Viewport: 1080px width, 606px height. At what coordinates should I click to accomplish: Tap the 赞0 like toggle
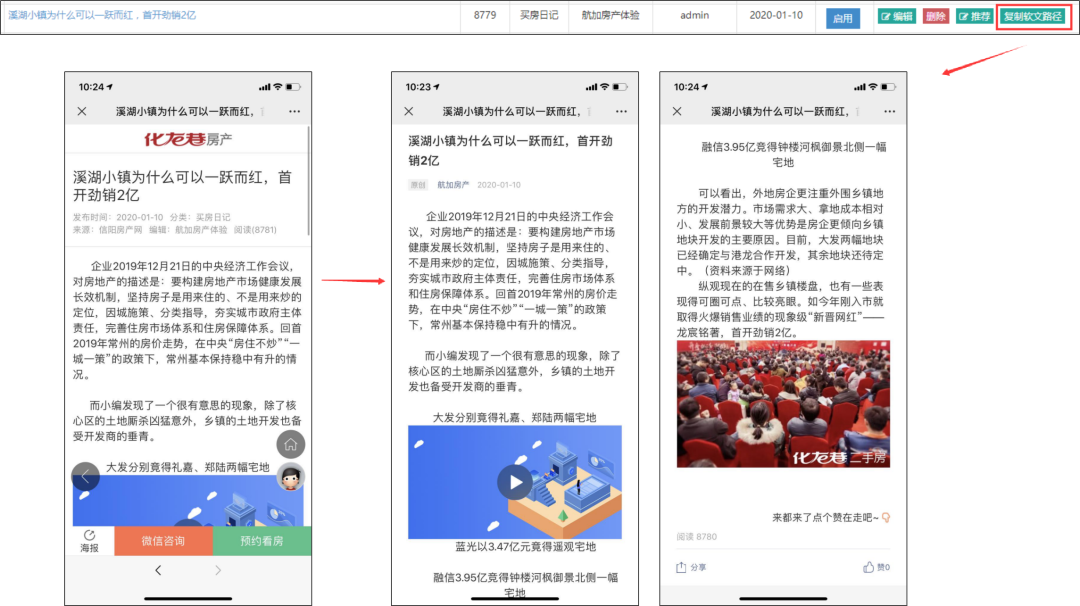876,567
